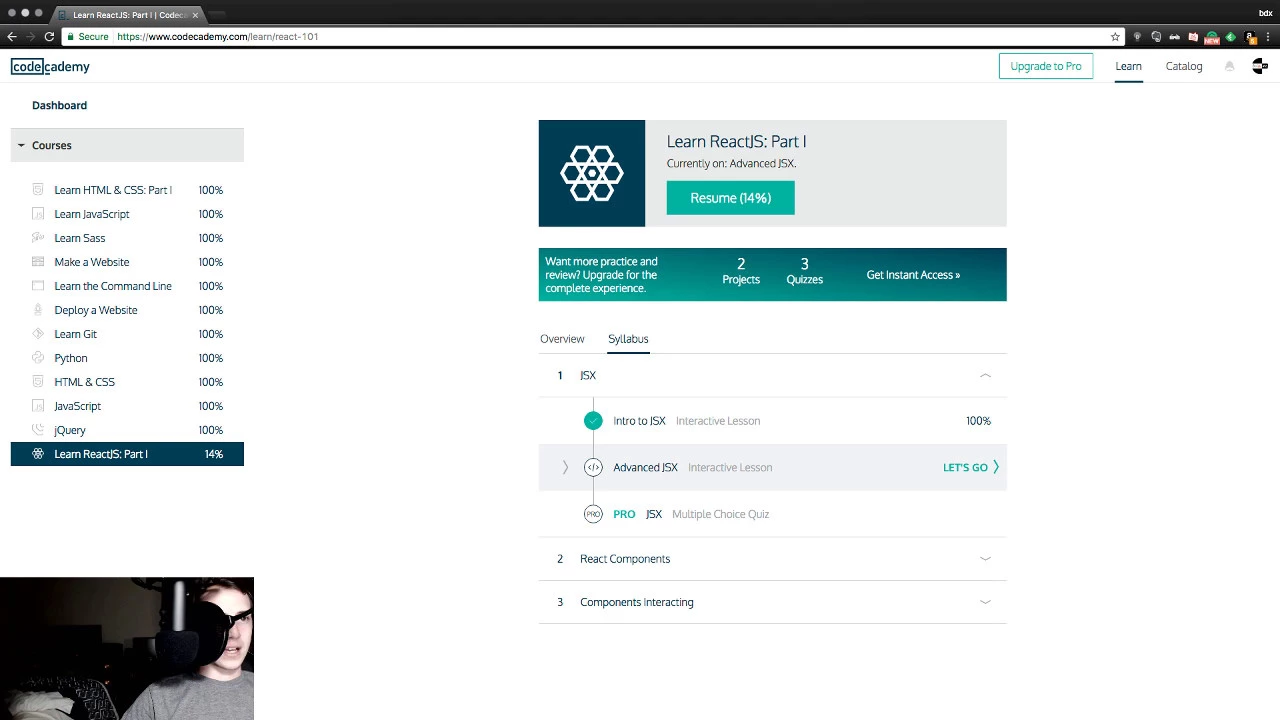Open the Dashboard link

(x=59, y=105)
